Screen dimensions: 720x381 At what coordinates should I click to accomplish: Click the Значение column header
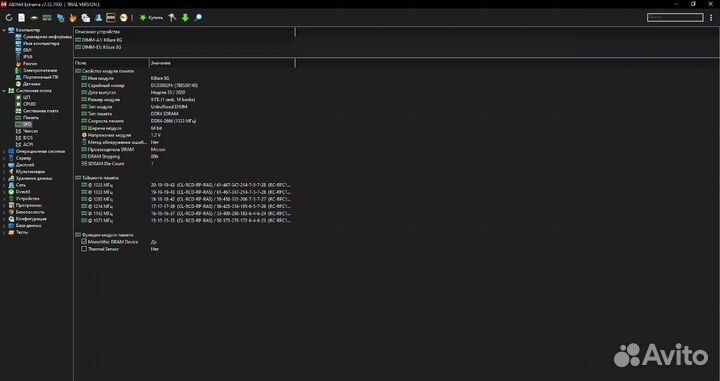[222, 63]
